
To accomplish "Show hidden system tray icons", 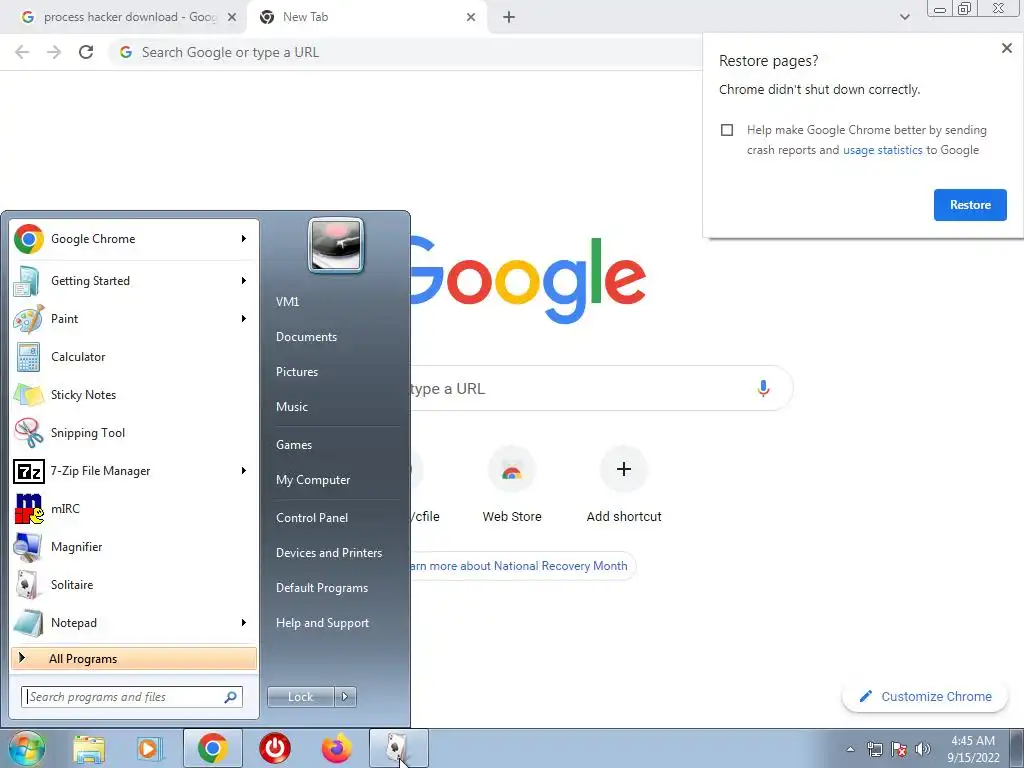I will point(850,749).
